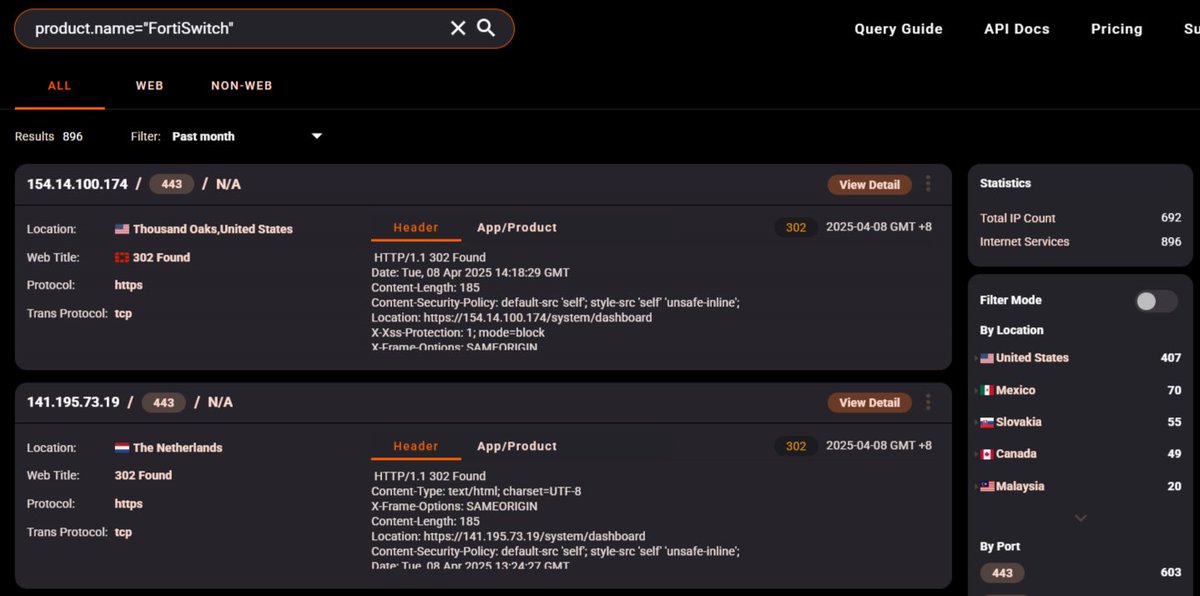The width and height of the screenshot is (1200, 596).
Task: Click the United States flag icon in By Location
Action: (987, 358)
